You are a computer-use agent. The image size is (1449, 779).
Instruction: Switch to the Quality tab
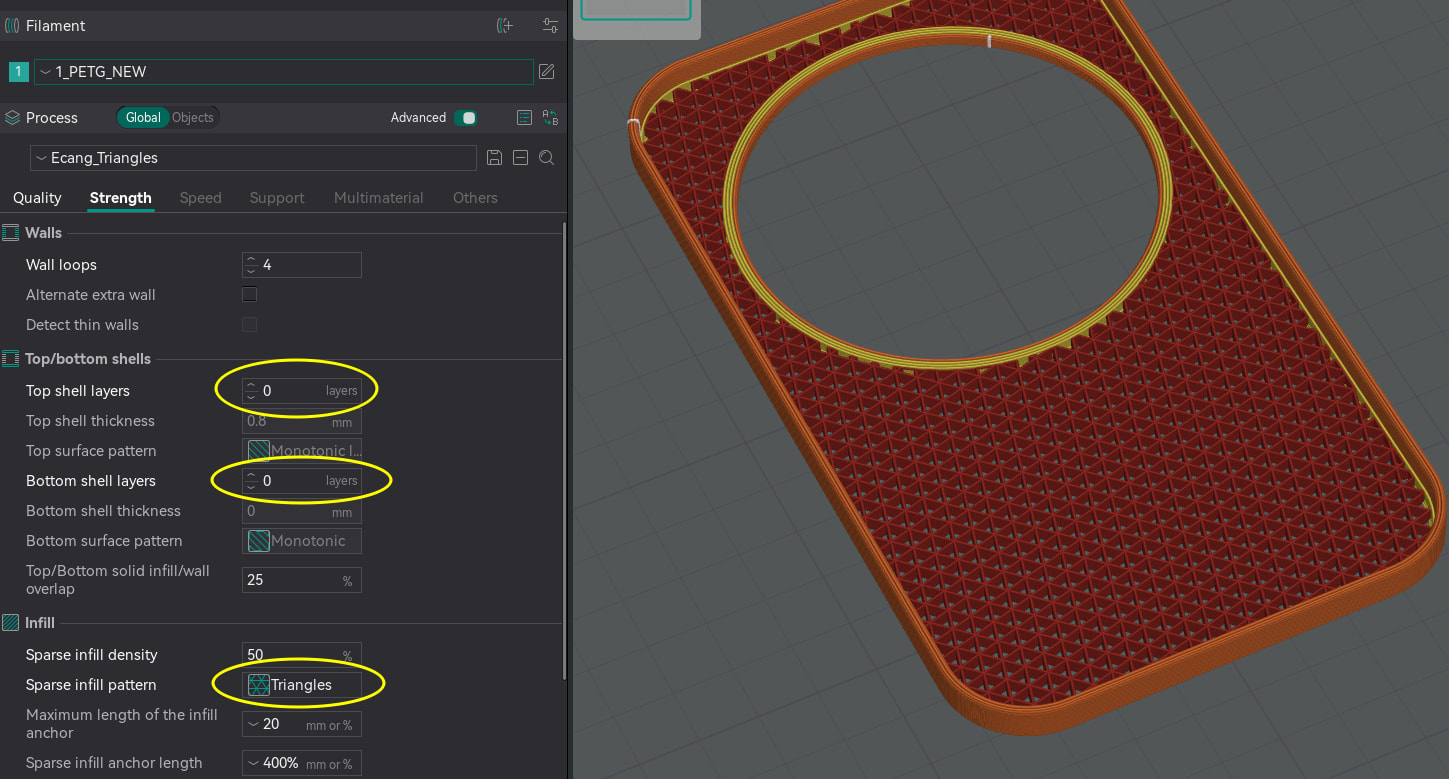pyautogui.click(x=37, y=198)
